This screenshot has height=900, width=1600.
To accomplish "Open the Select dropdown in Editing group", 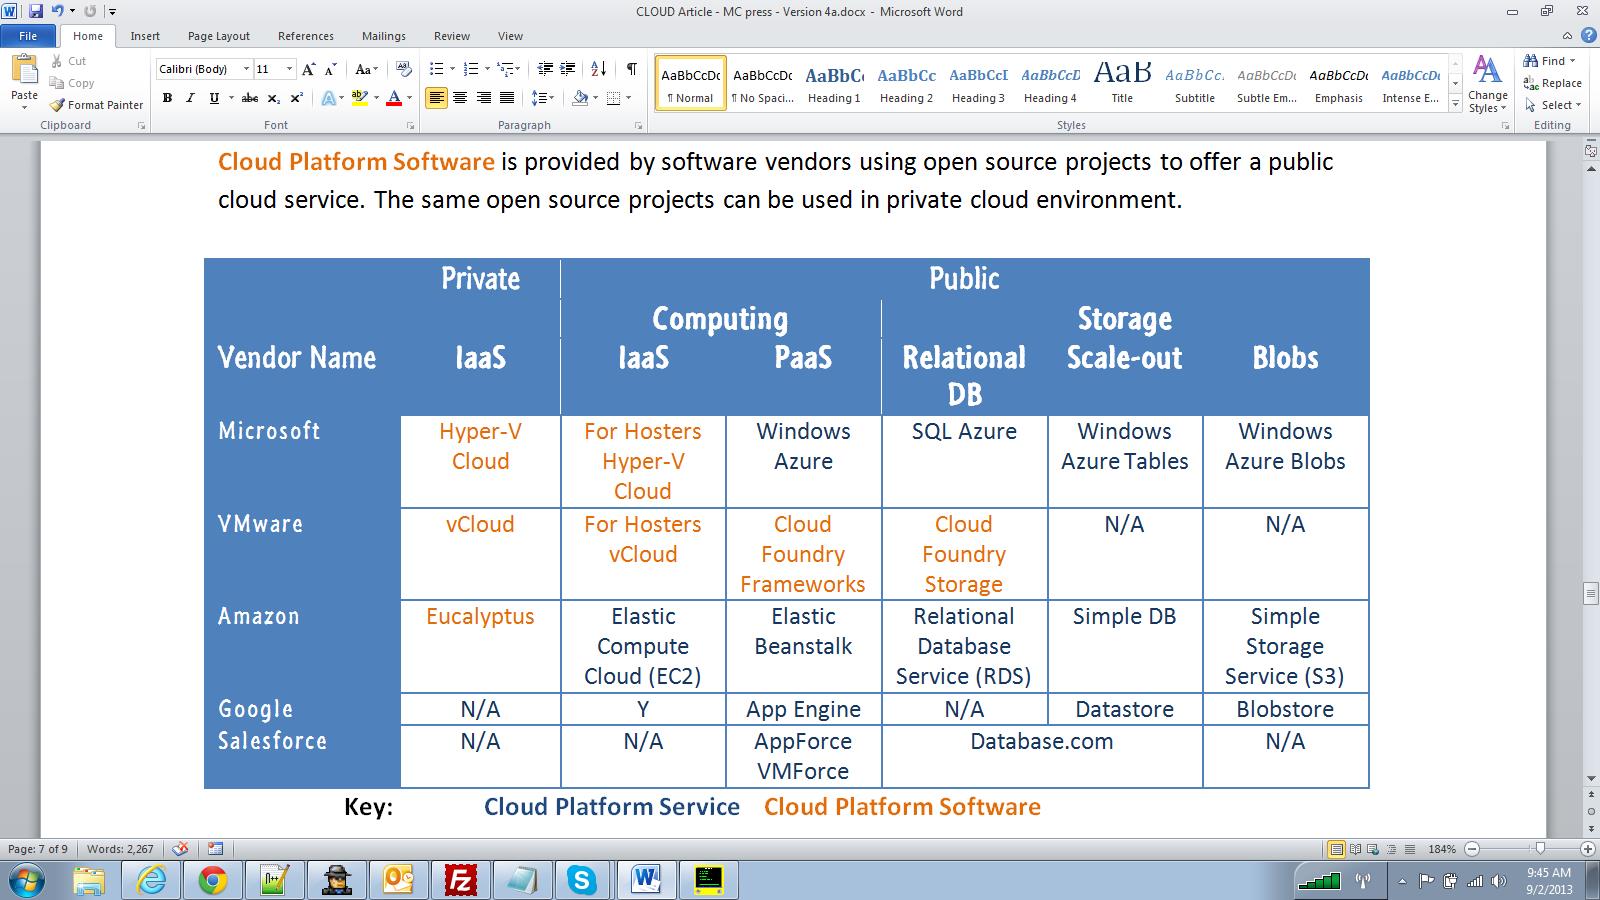I will (1553, 105).
